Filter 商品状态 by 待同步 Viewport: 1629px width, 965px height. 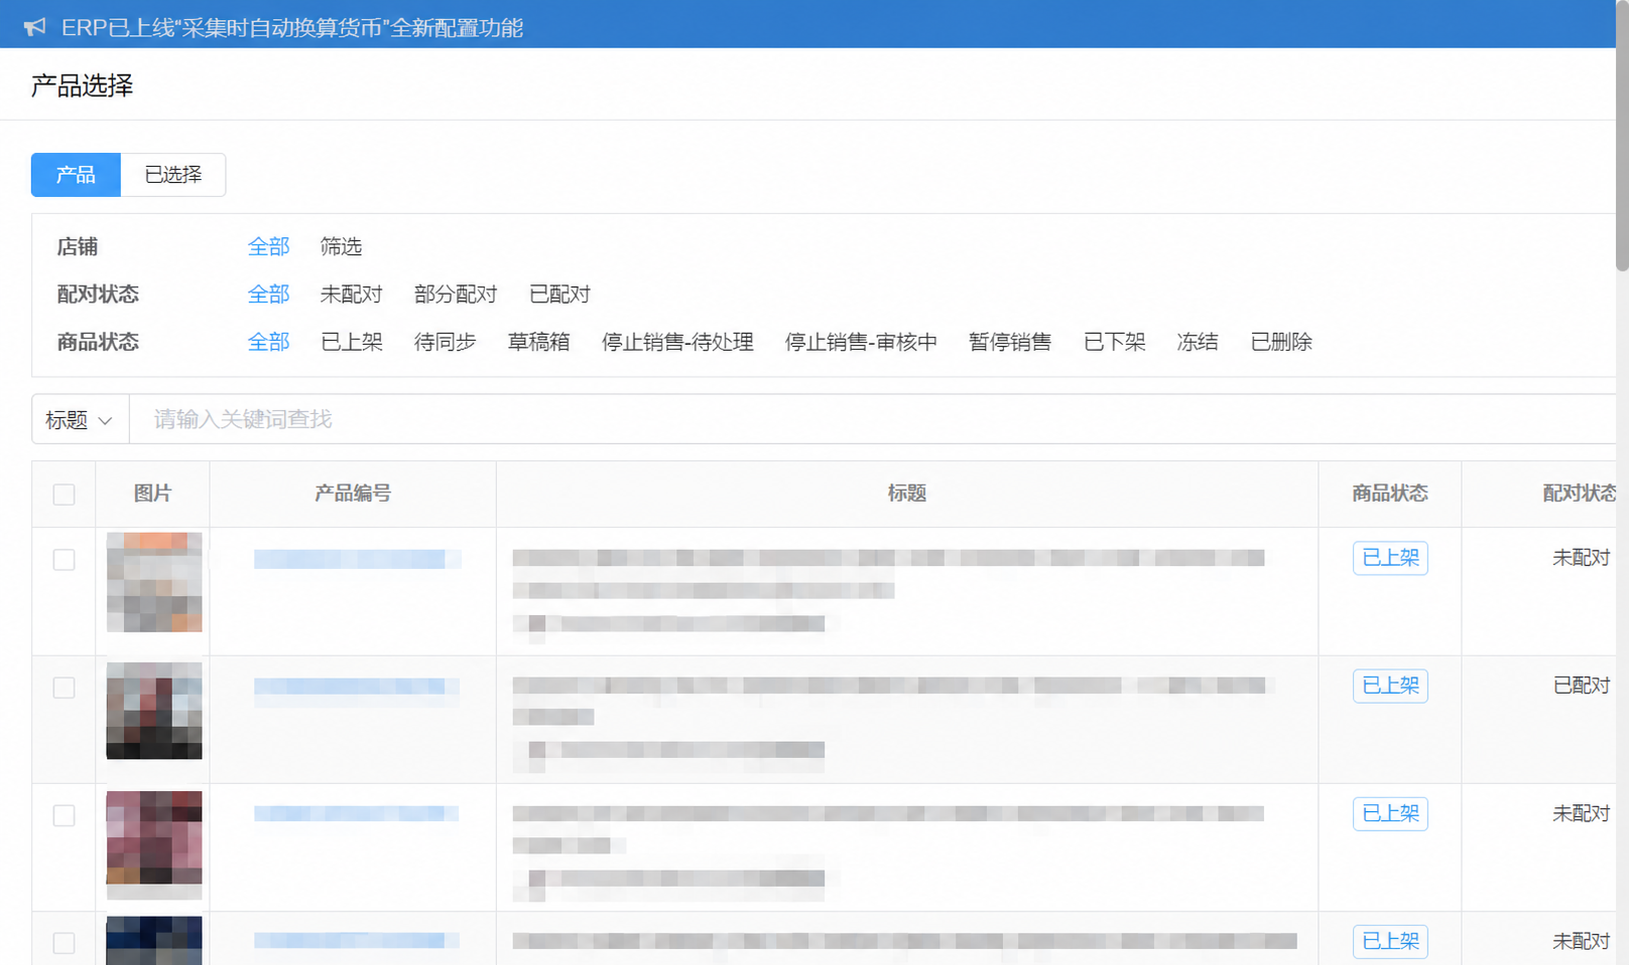point(445,342)
